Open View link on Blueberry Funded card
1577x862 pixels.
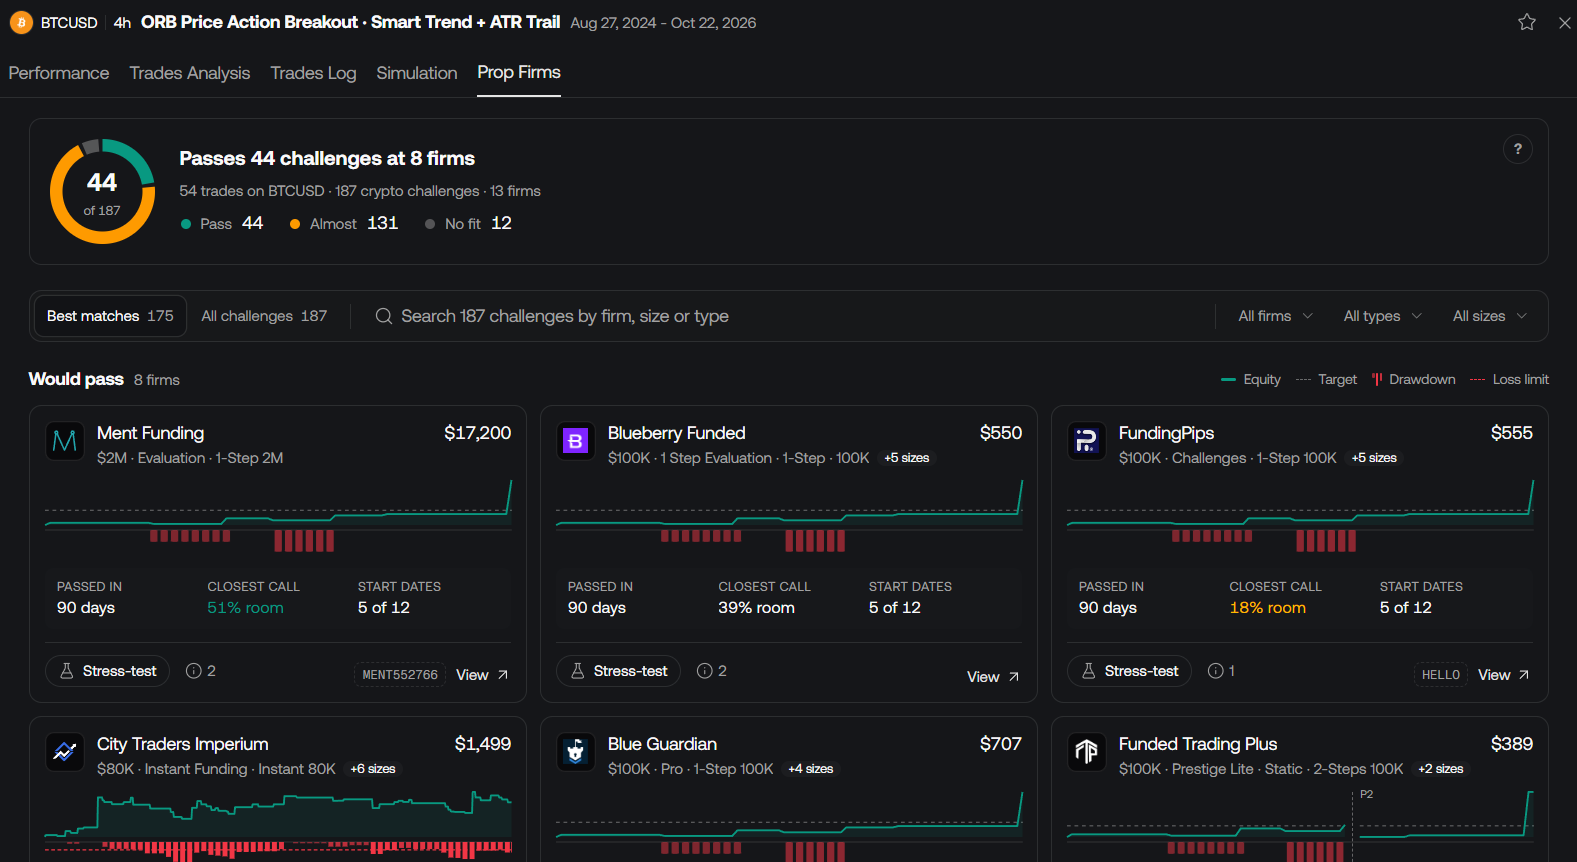[x=993, y=677]
